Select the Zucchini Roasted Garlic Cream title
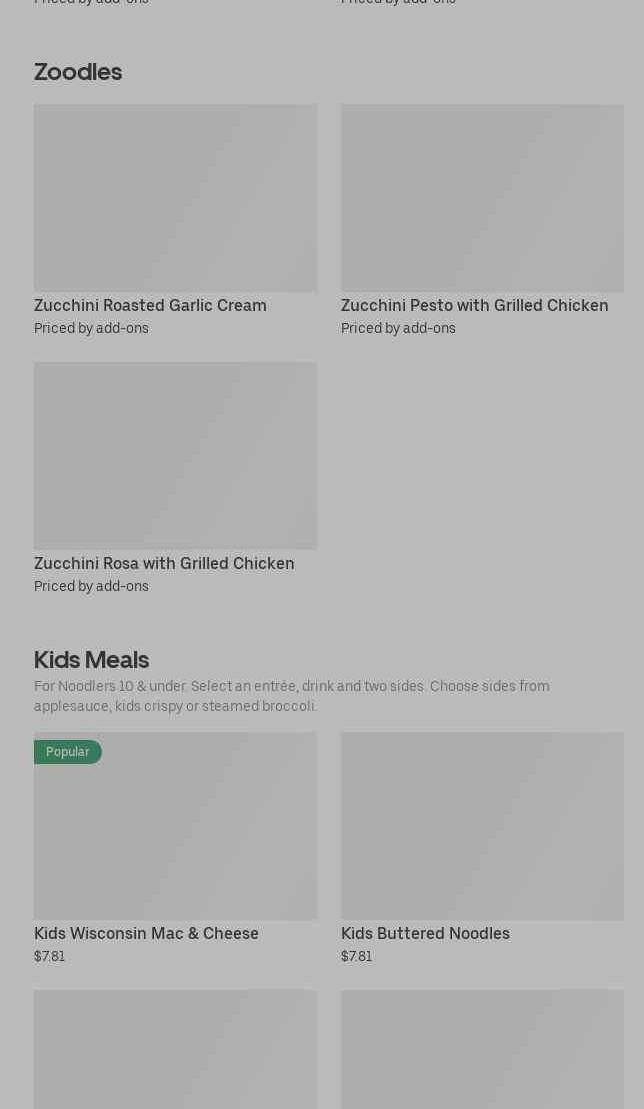This screenshot has height=1109, width=644. click(150, 306)
